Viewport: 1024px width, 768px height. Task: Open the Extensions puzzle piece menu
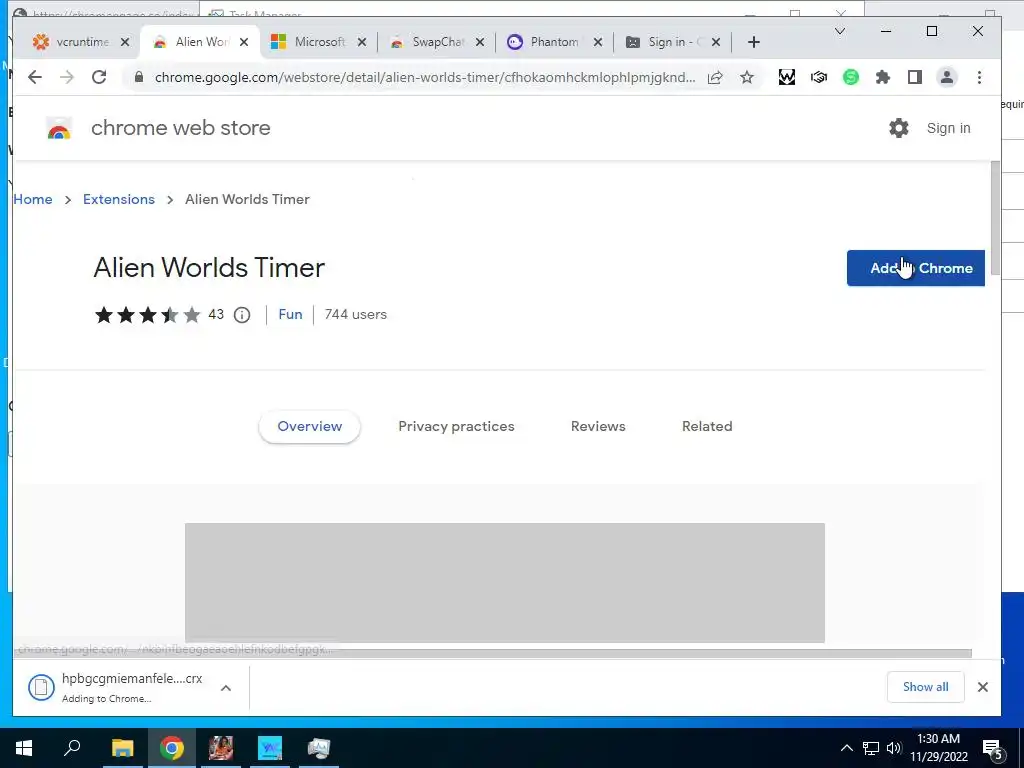pyautogui.click(x=883, y=77)
